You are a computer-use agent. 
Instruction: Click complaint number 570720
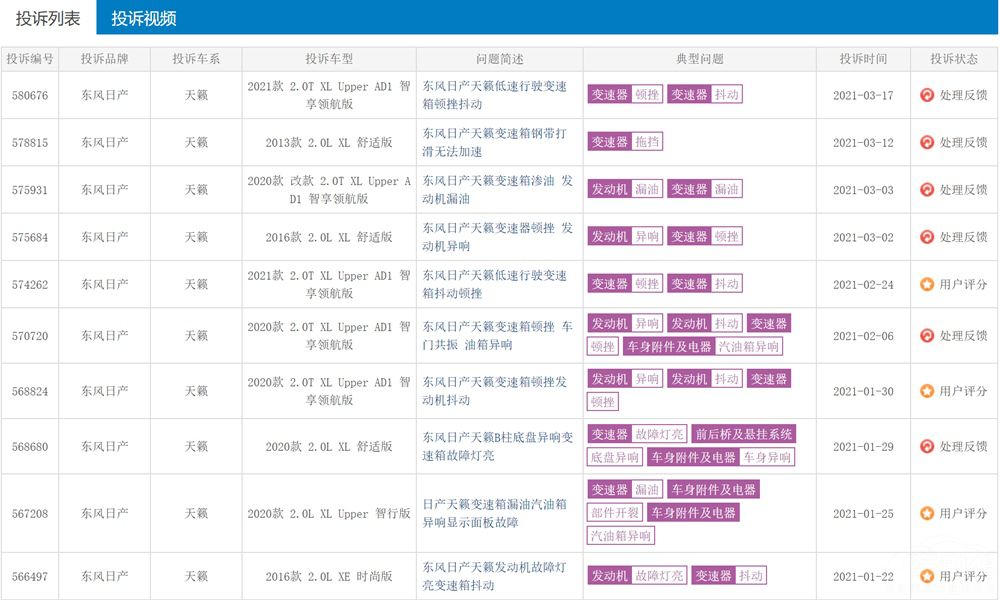(x=30, y=335)
